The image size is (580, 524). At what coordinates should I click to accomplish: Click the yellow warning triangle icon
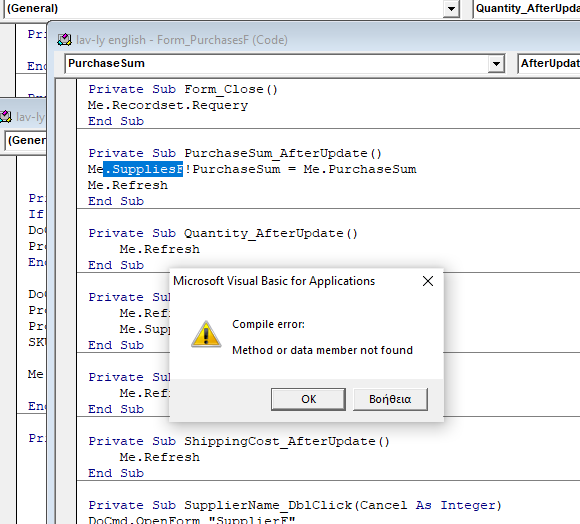(x=206, y=334)
